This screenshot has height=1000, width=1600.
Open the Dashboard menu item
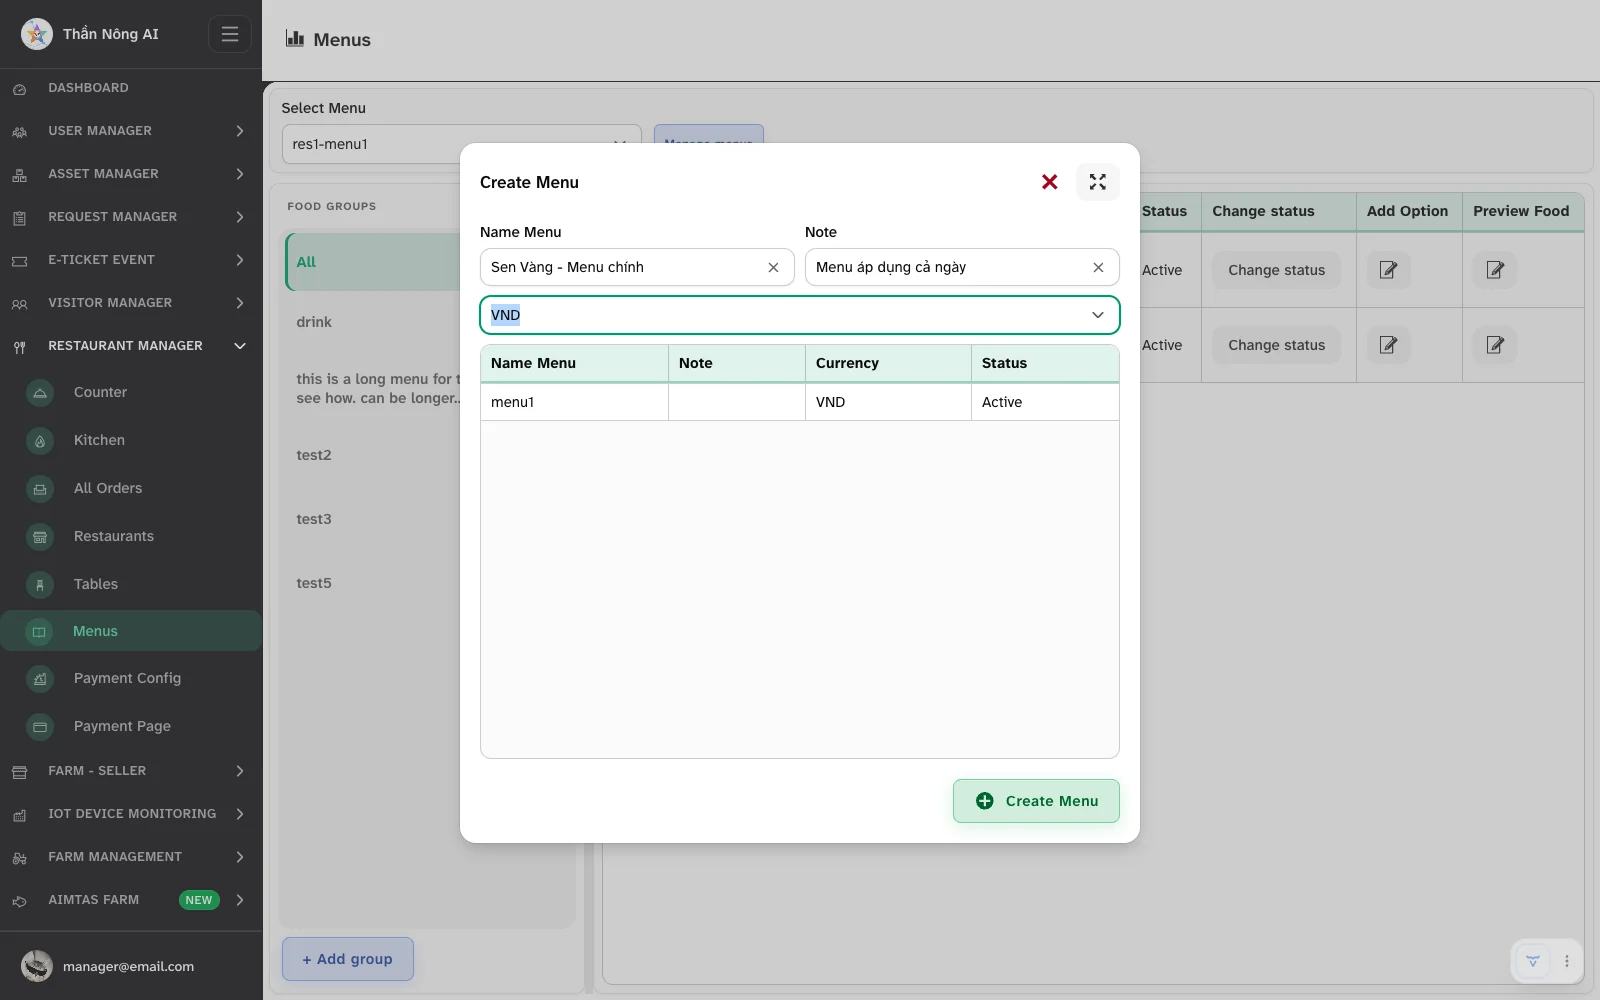coord(88,88)
